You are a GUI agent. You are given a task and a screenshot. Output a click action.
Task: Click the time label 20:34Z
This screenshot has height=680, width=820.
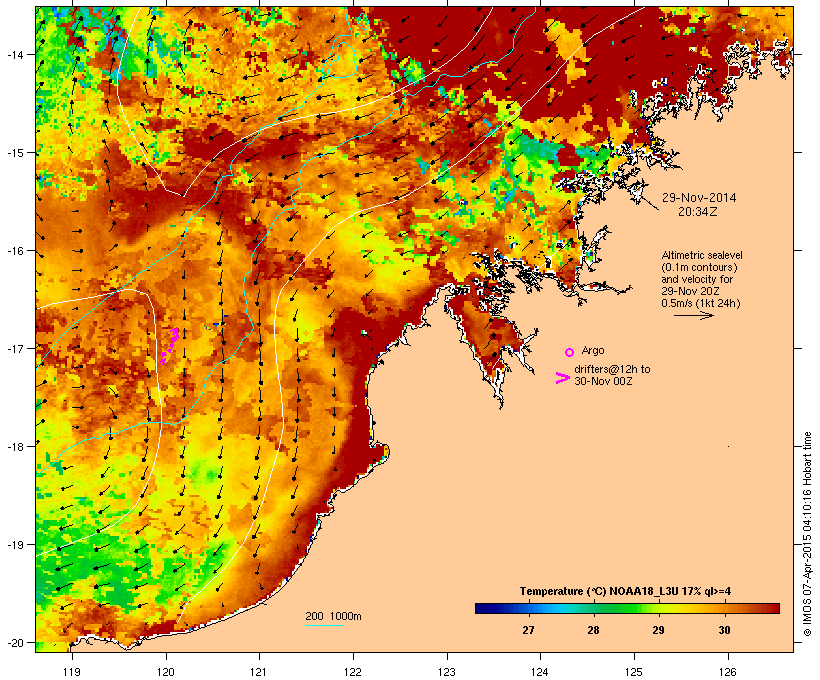pos(698,212)
